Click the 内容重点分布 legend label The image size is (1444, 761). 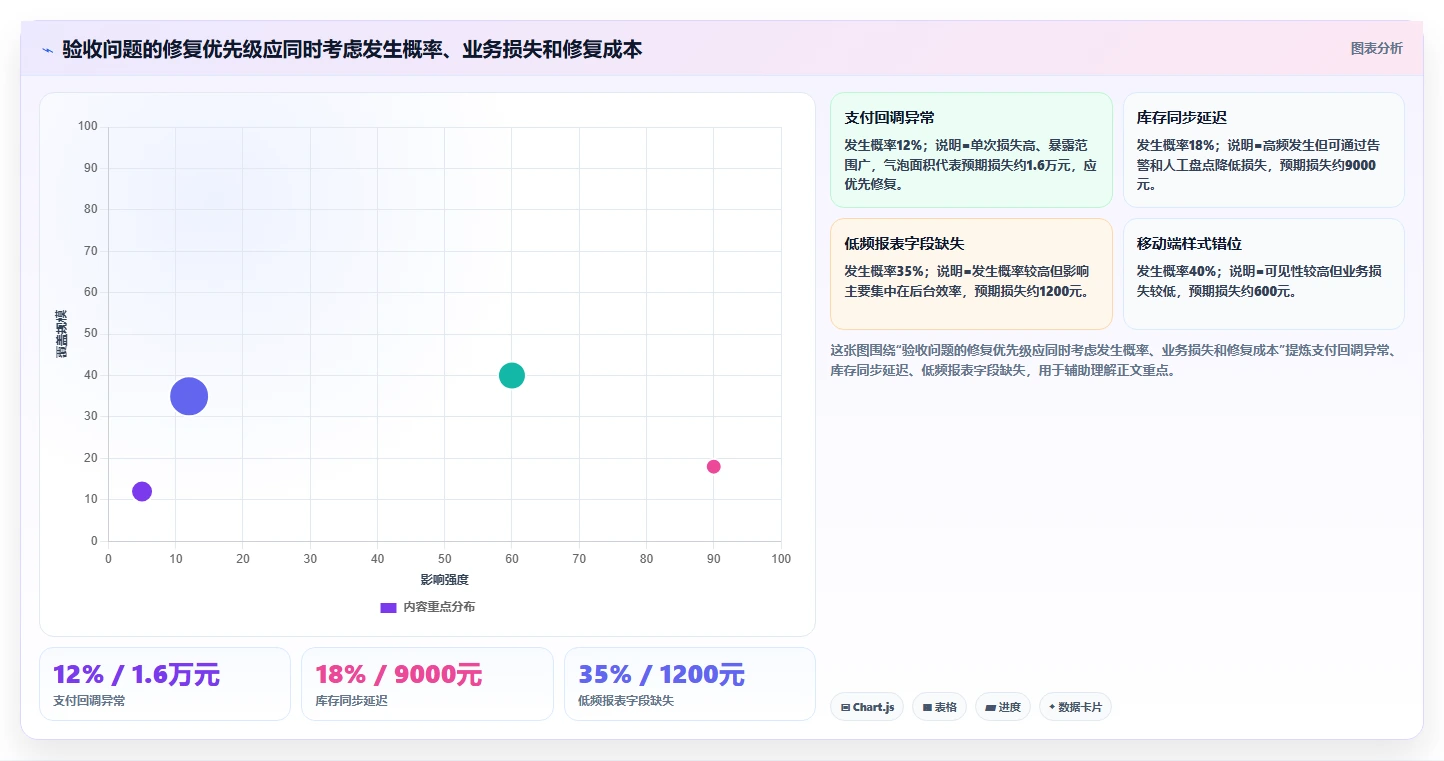coord(439,607)
